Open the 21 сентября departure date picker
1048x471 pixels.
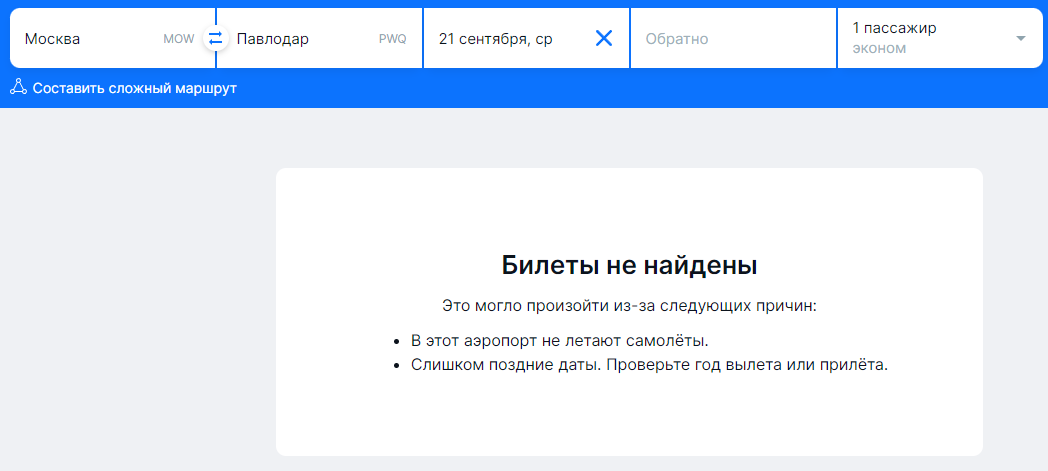pos(496,39)
